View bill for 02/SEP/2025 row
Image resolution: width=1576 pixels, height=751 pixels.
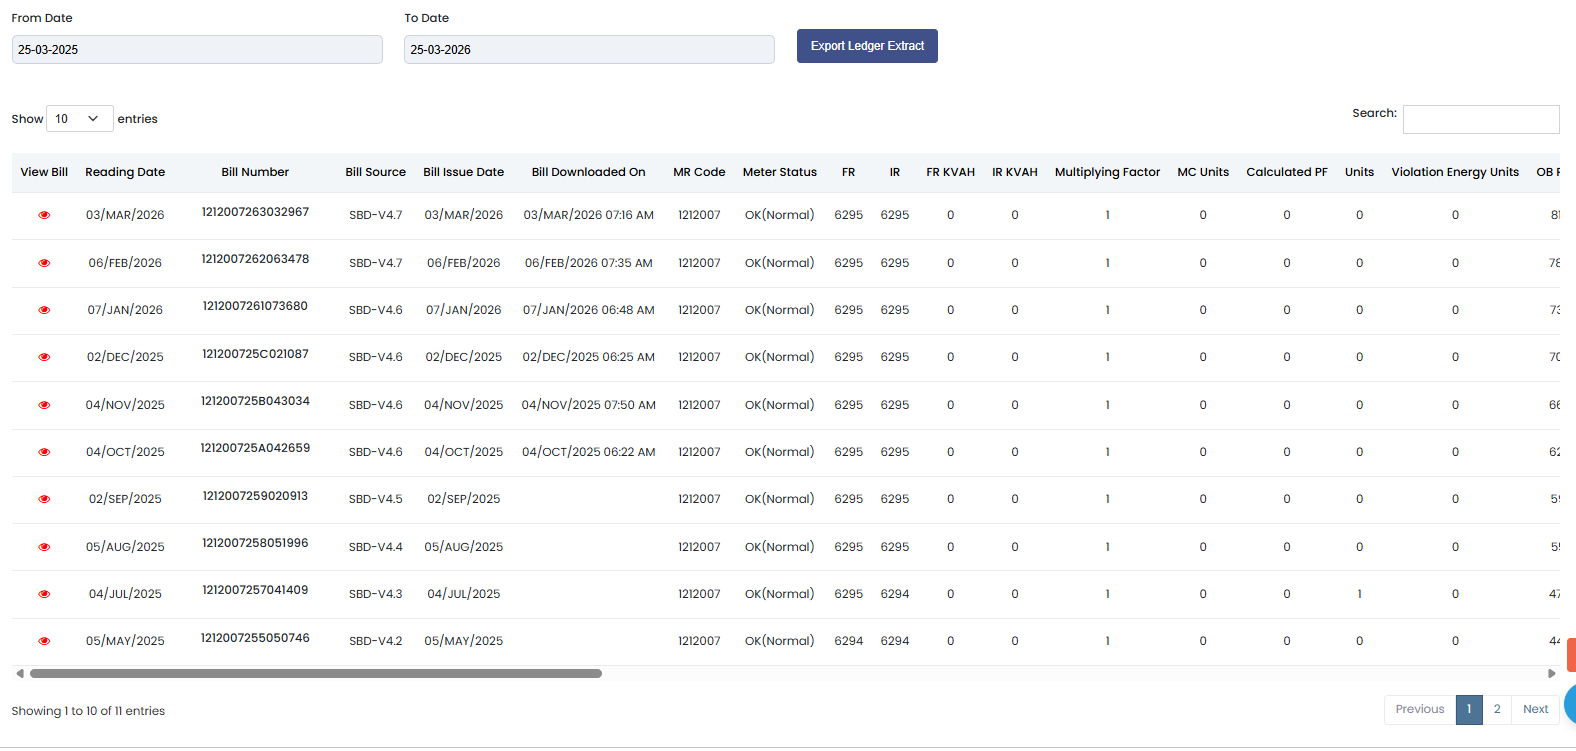(x=44, y=499)
